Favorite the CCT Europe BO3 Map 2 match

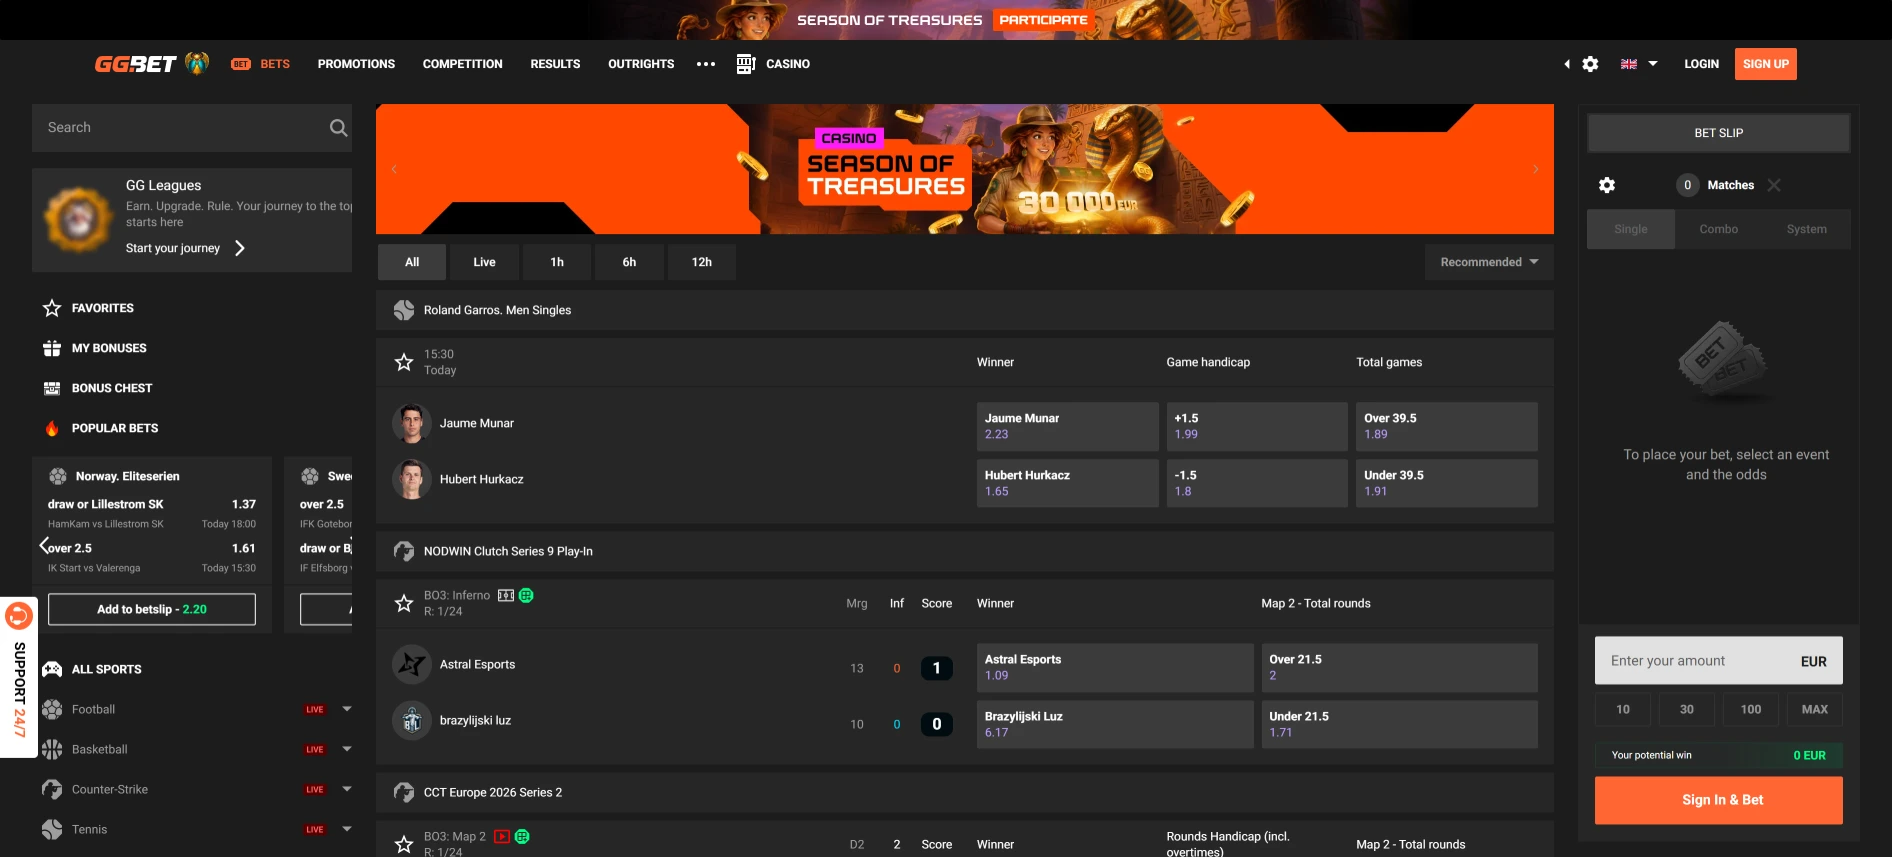tap(404, 844)
